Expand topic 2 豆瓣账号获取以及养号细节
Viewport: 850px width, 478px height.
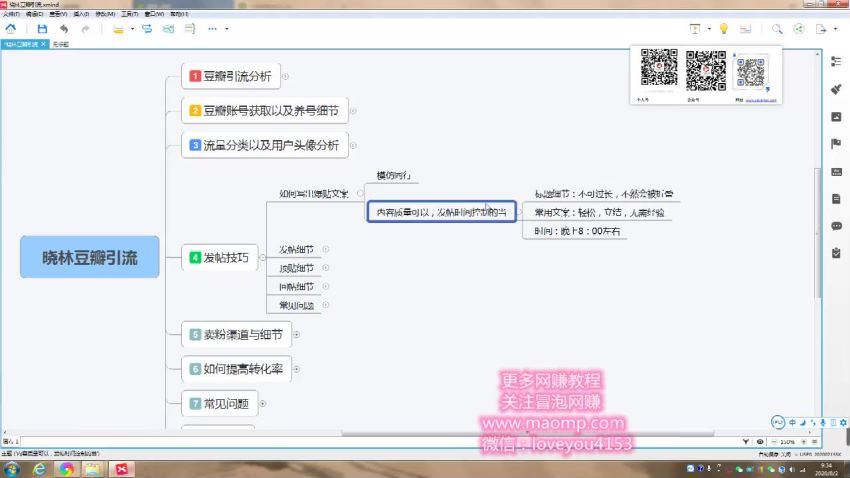(353, 111)
